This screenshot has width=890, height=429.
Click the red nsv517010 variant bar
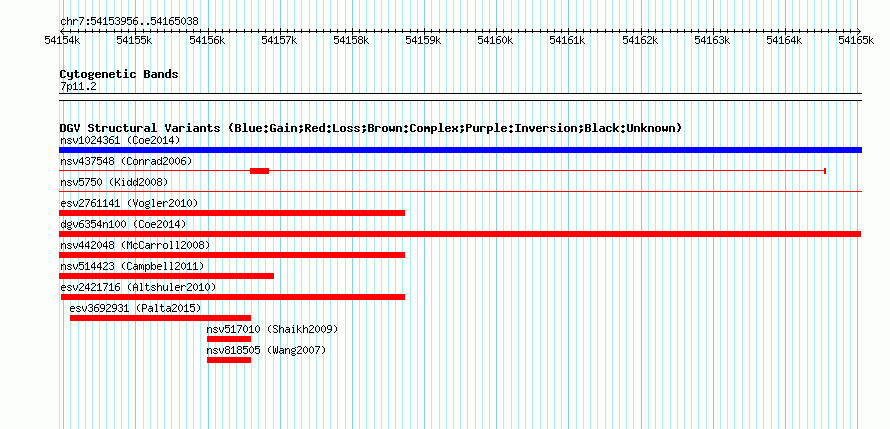tap(229, 339)
